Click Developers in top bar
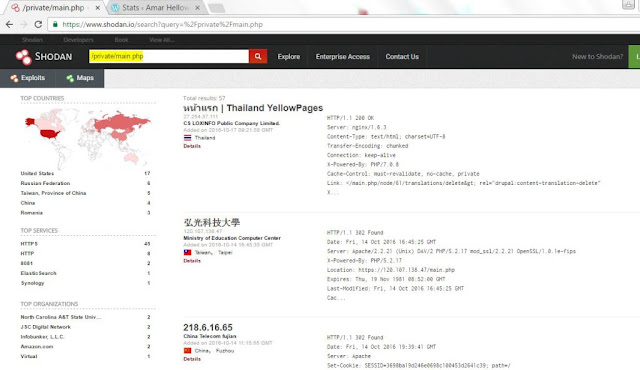This screenshot has height=370, width=640. click(x=78, y=40)
